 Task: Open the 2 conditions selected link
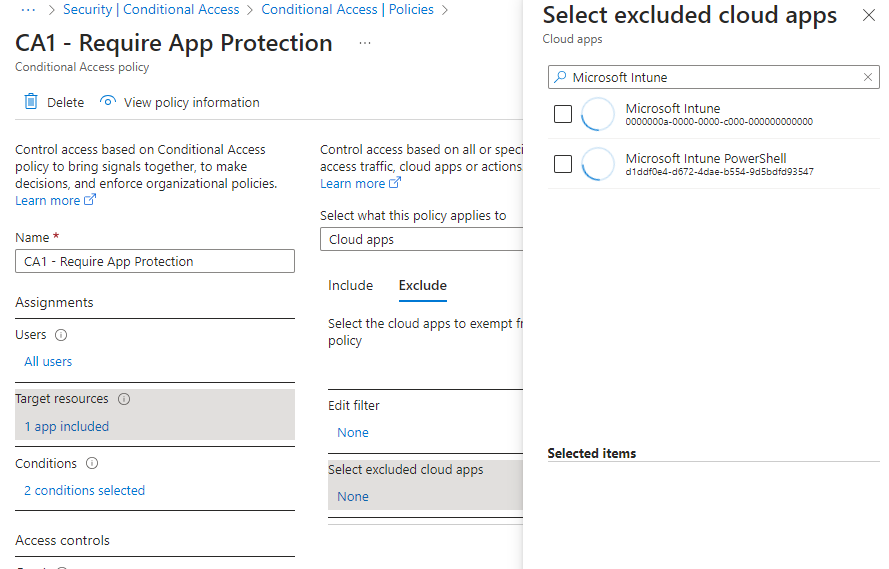pos(84,490)
